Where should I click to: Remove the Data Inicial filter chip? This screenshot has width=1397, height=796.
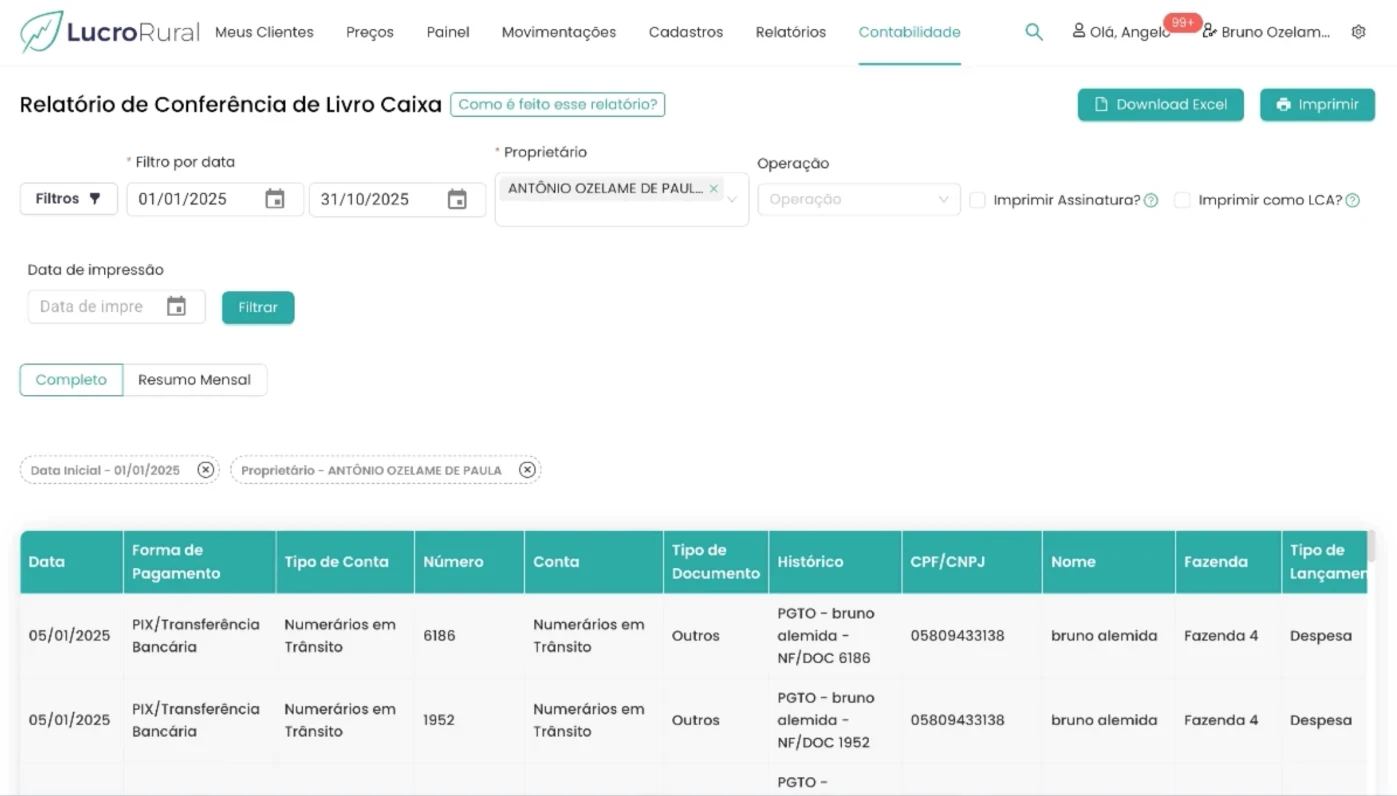(205, 469)
